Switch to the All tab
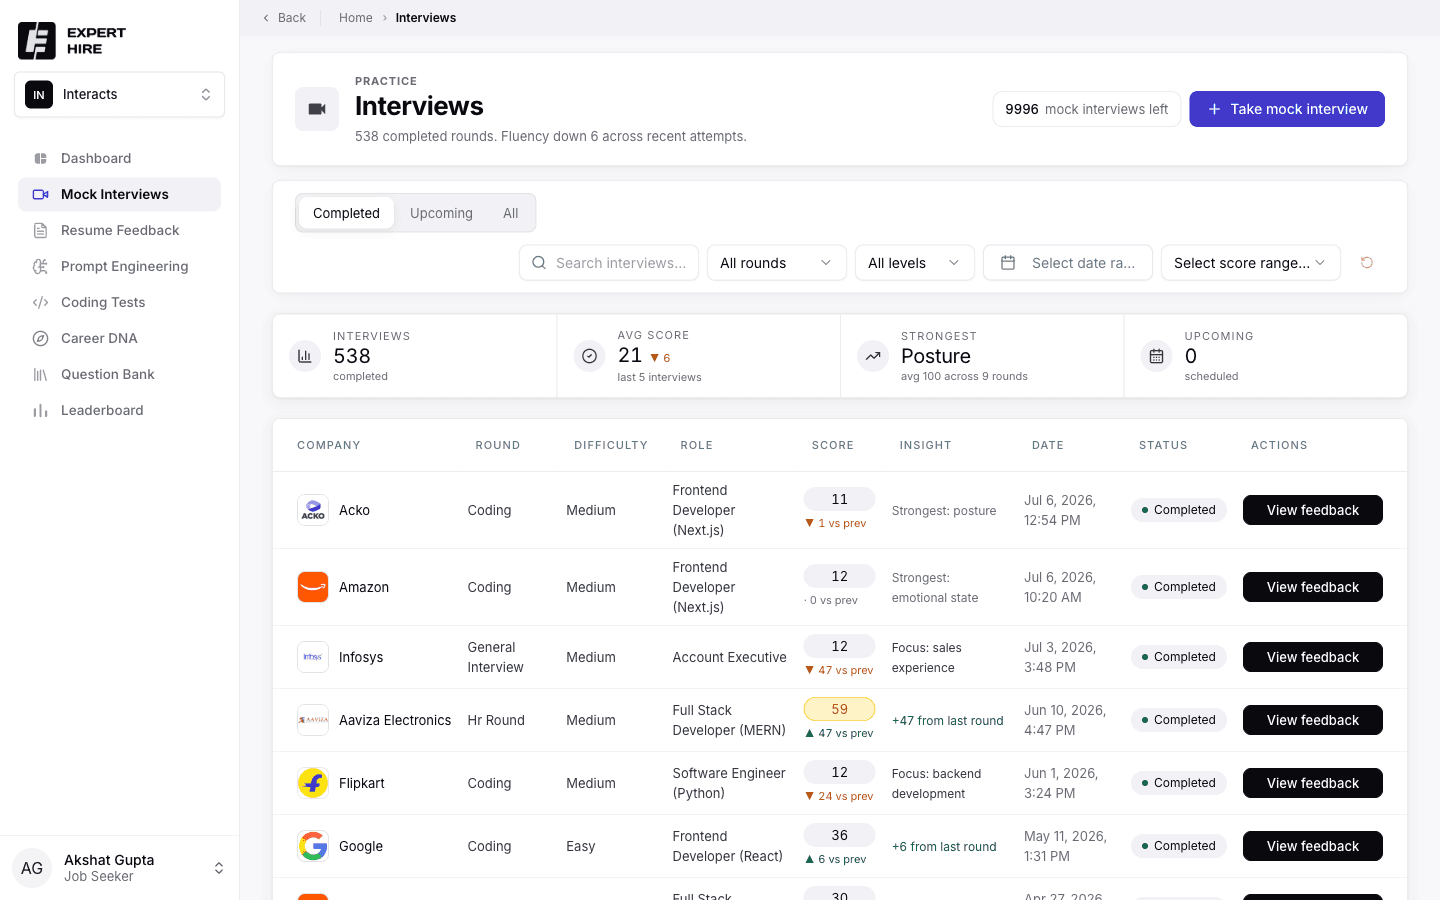This screenshot has height=900, width=1440. 511,213
